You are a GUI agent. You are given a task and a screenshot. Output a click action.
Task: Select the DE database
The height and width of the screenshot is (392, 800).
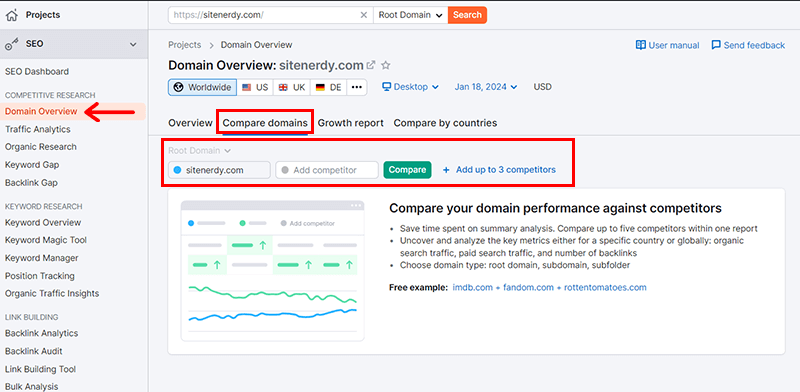[329, 87]
